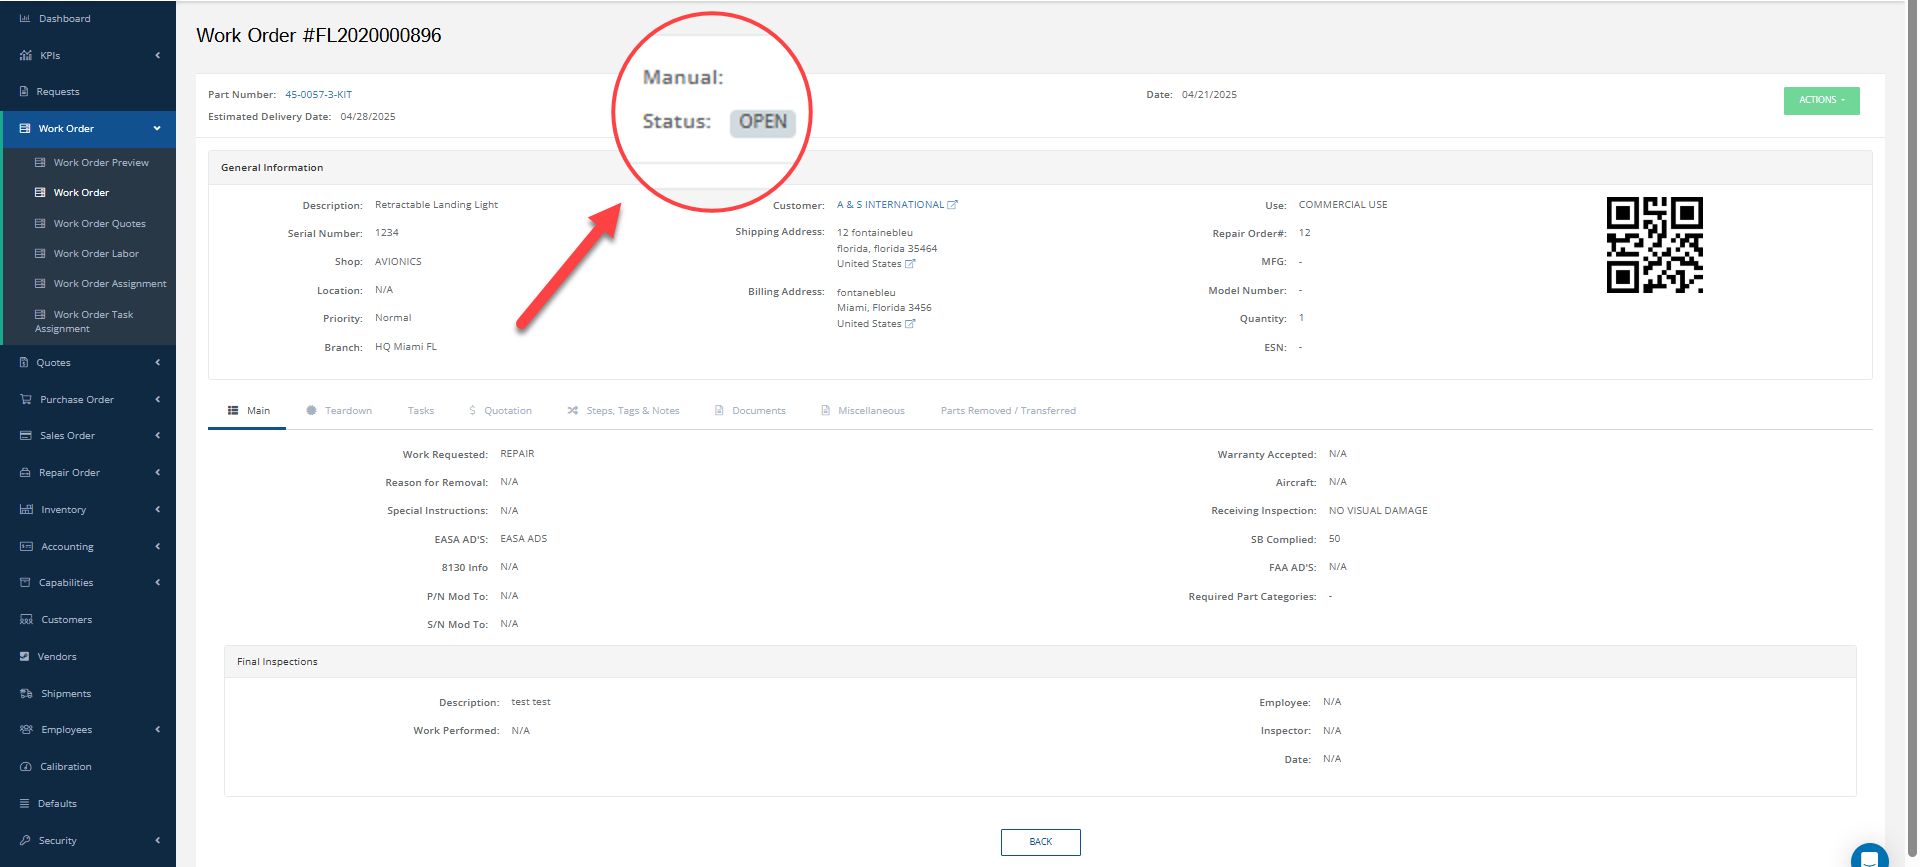Click the Shipments truck icon
This screenshot has height=867, width=1920.
(x=26, y=694)
